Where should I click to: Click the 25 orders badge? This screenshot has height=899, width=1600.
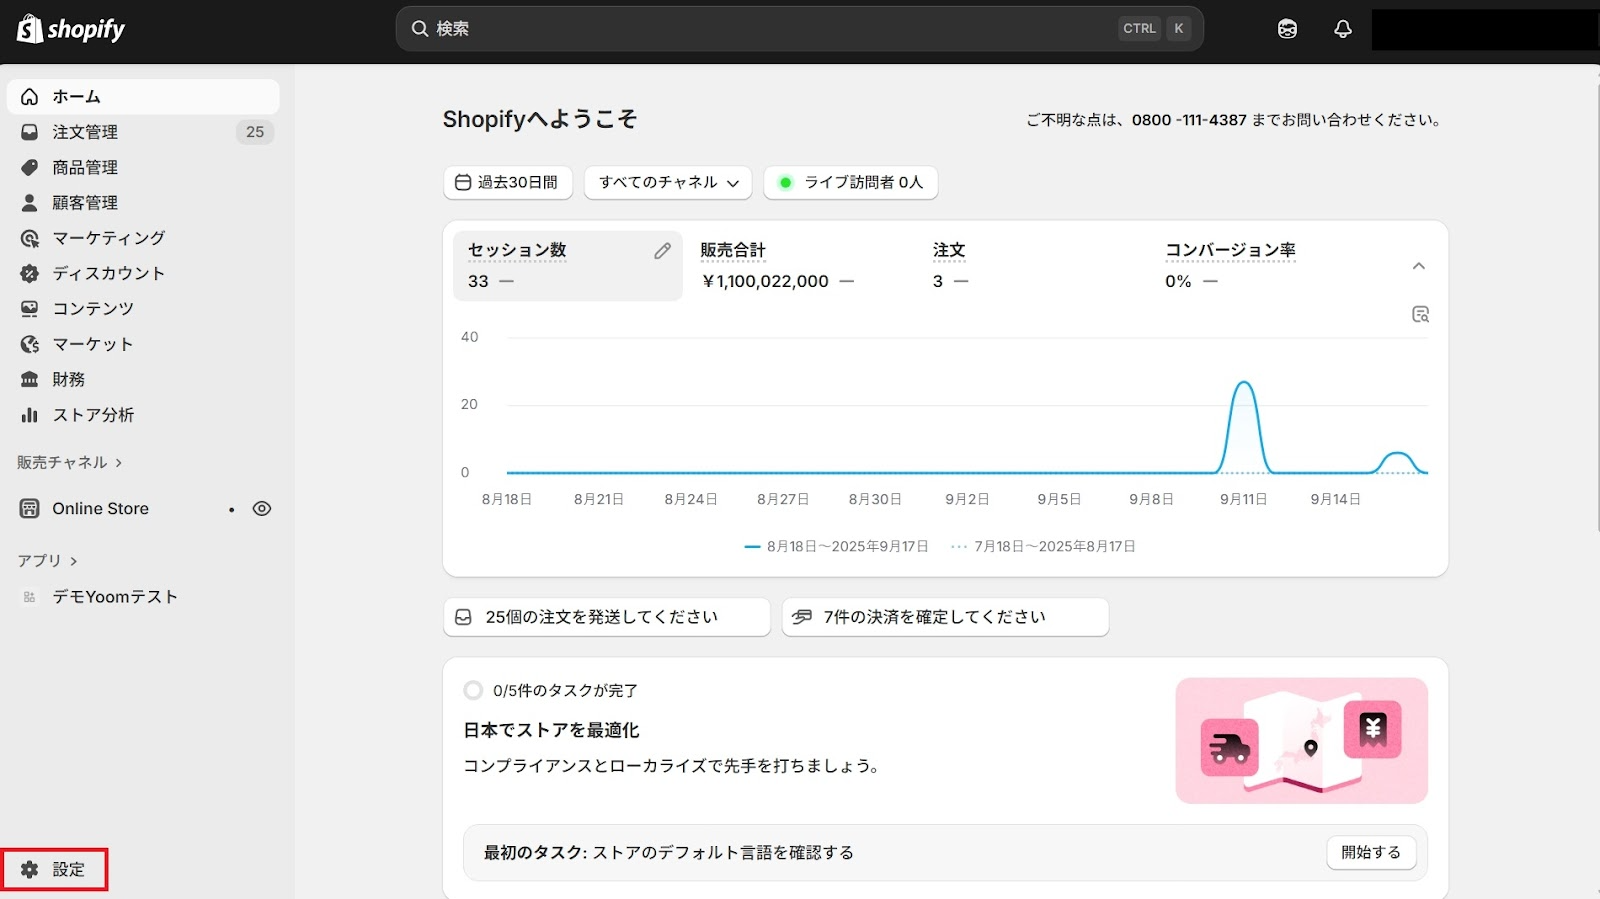255,132
